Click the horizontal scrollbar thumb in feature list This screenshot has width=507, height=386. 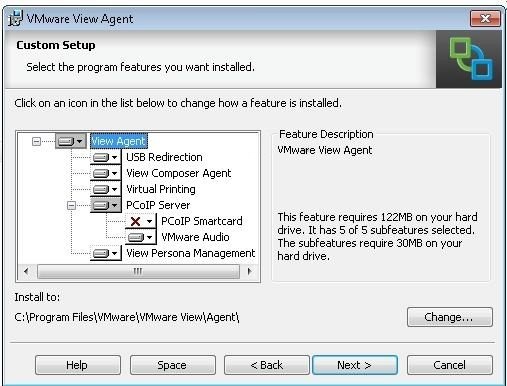[x=138, y=271]
